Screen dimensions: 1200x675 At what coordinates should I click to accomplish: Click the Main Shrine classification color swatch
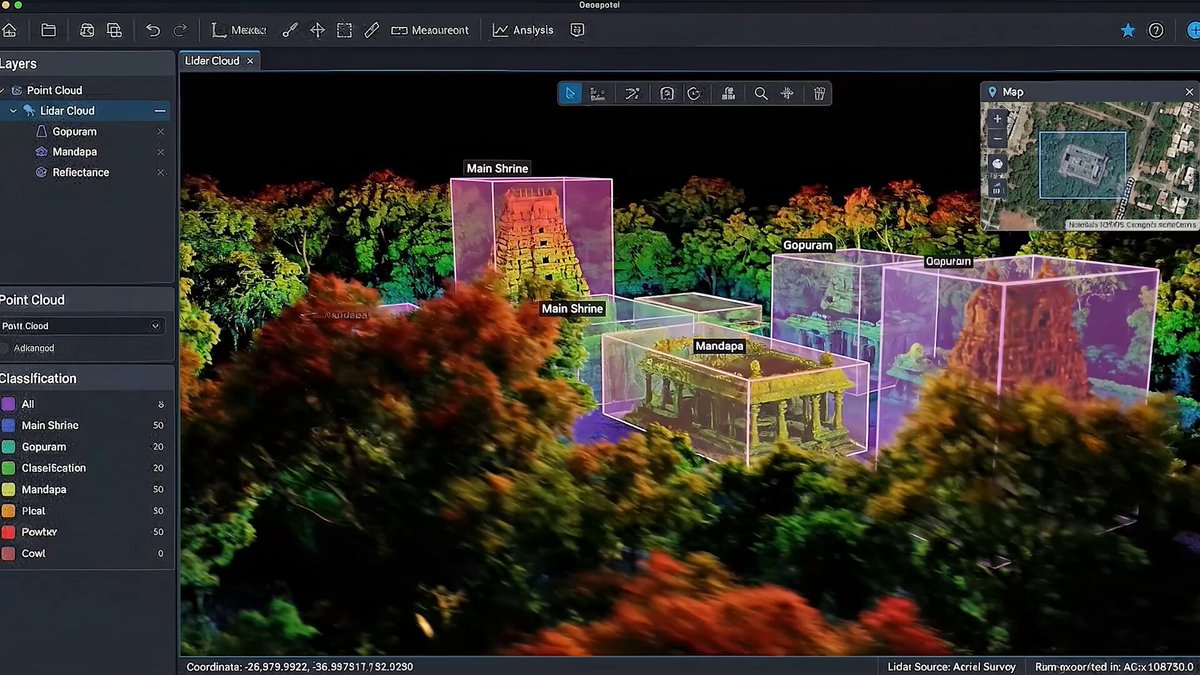(x=8, y=425)
